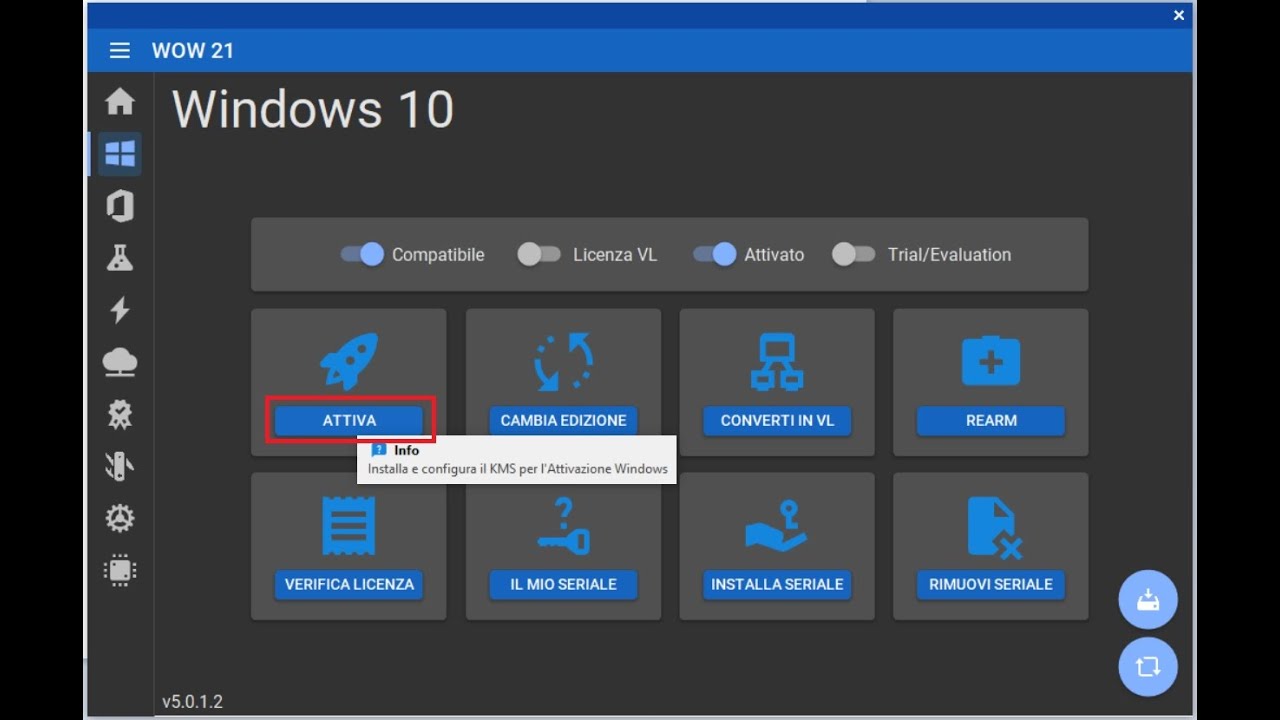This screenshot has height=720, width=1280.
Task: Click the round repeat arrows floating button
Action: 1148,666
